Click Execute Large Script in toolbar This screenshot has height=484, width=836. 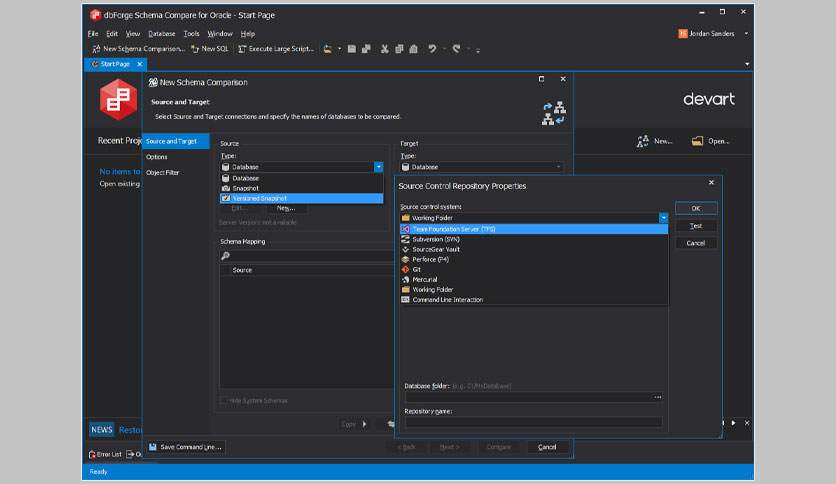coord(276,49)
